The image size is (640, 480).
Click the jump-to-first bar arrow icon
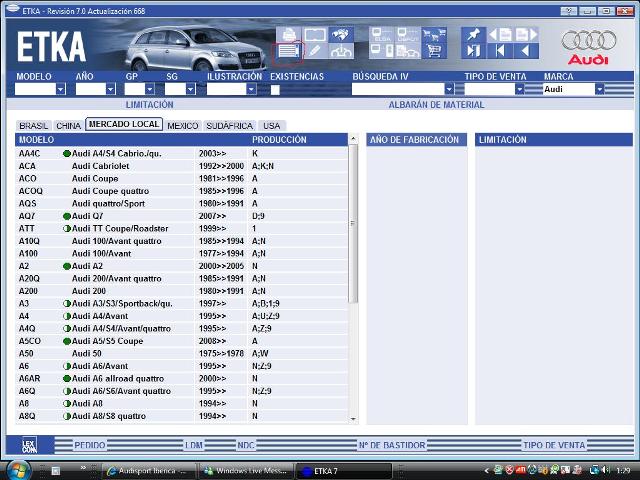click(x=500, y=51)
